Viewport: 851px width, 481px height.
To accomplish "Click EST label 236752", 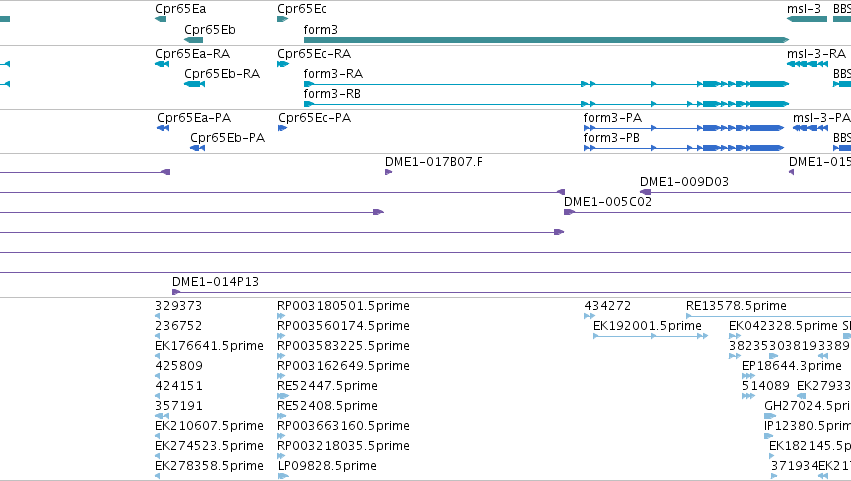I will tap(178, 326).
